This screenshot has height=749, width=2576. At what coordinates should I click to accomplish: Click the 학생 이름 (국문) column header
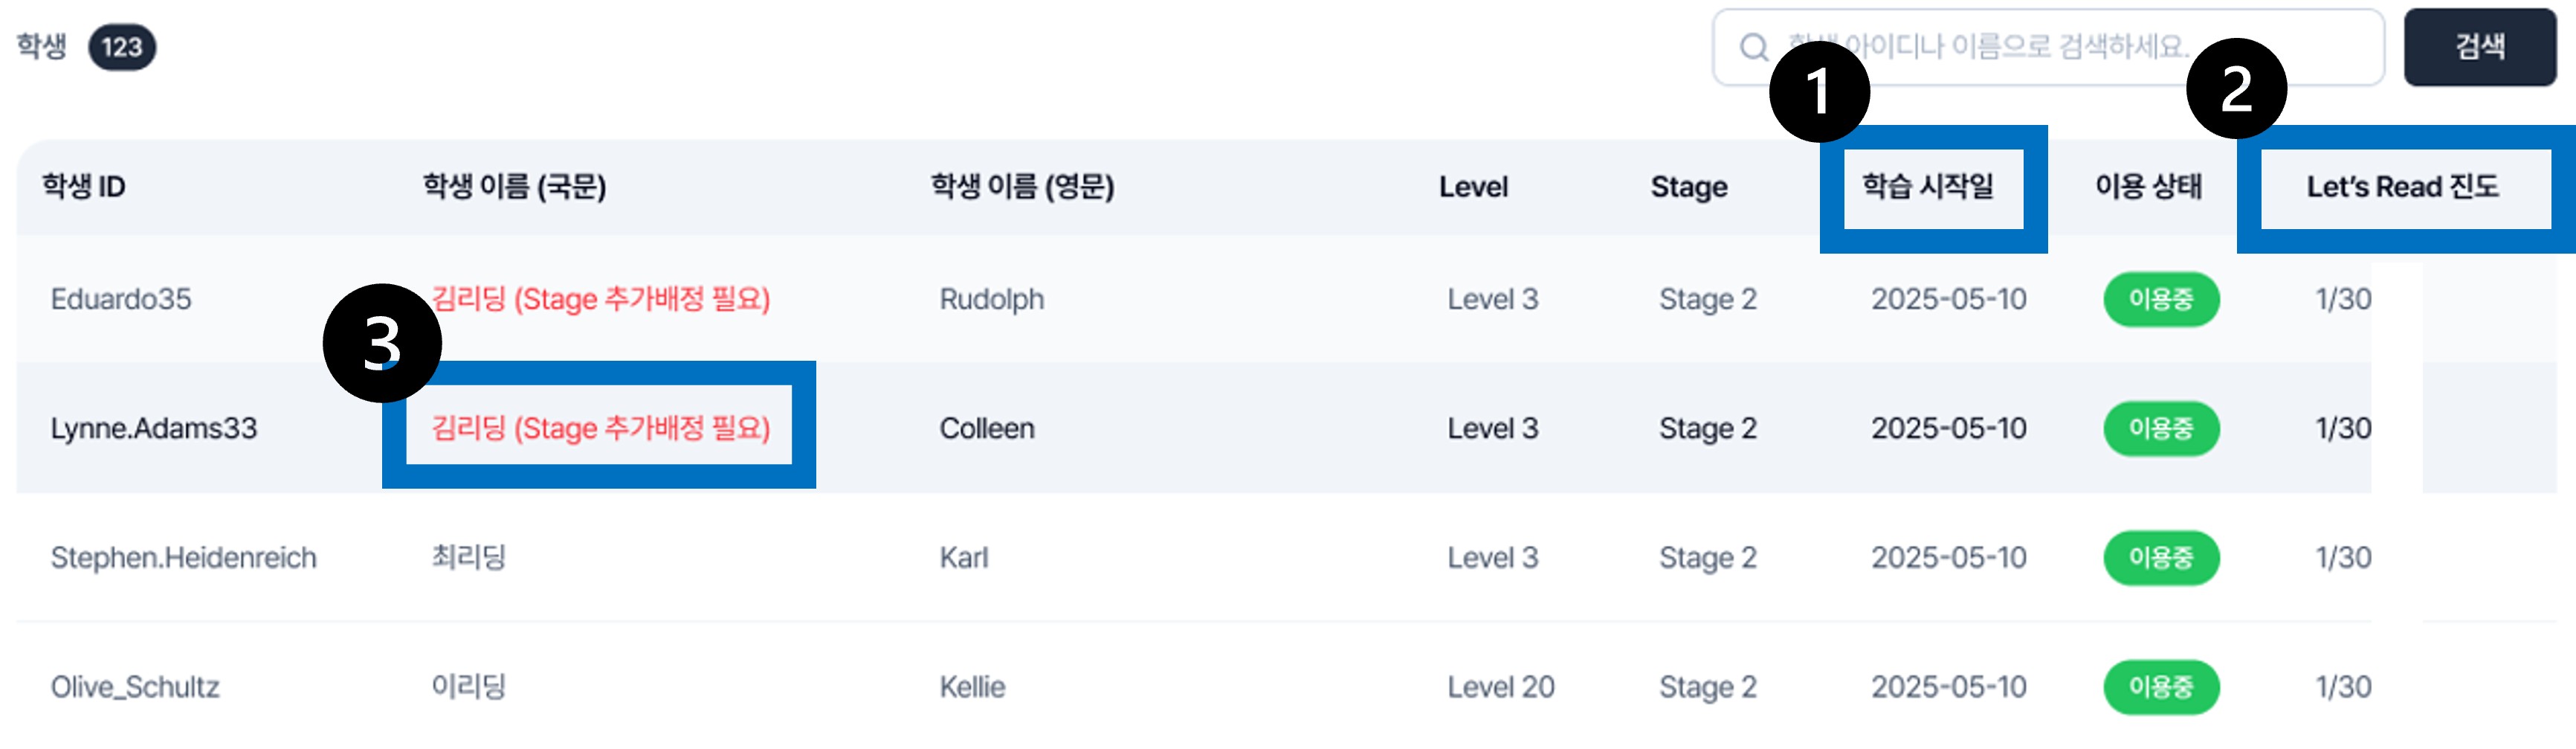[x=514, y=187]
